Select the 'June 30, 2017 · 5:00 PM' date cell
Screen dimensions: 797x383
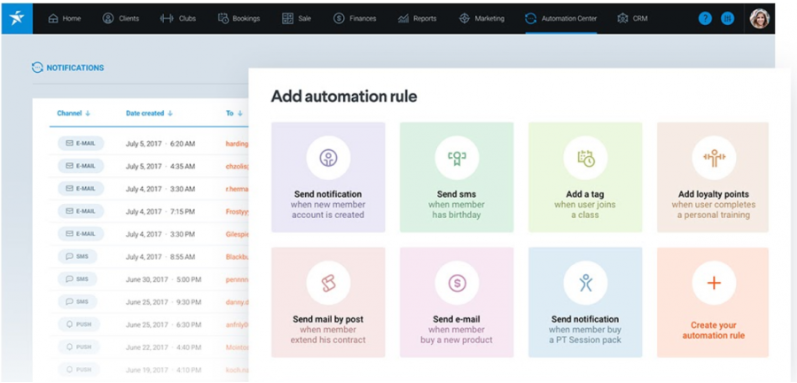tap(163, 279)
